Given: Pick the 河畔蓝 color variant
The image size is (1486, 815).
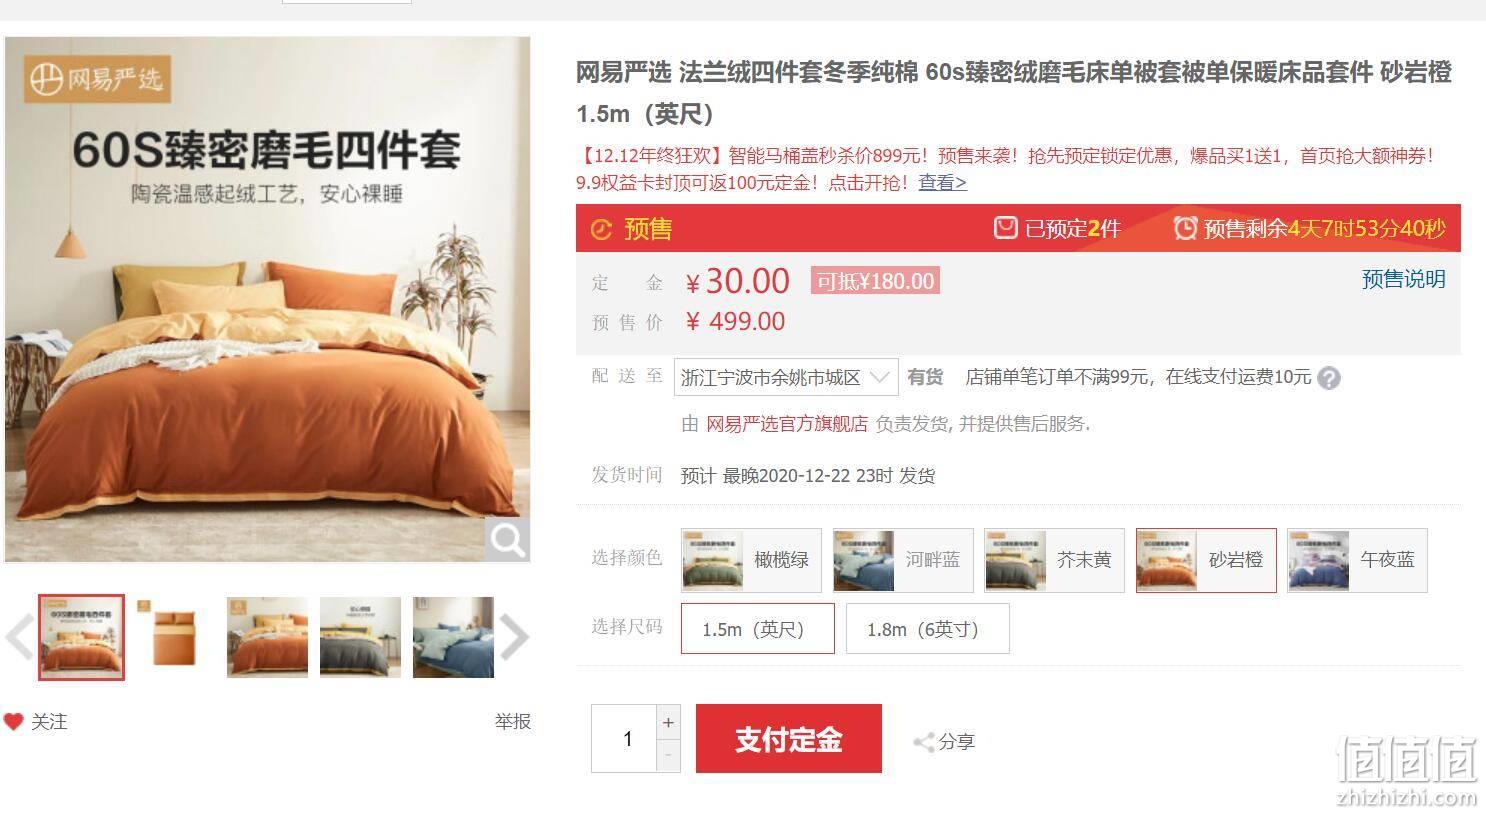Looking at the screenshot, I should (x=903, y=560).
